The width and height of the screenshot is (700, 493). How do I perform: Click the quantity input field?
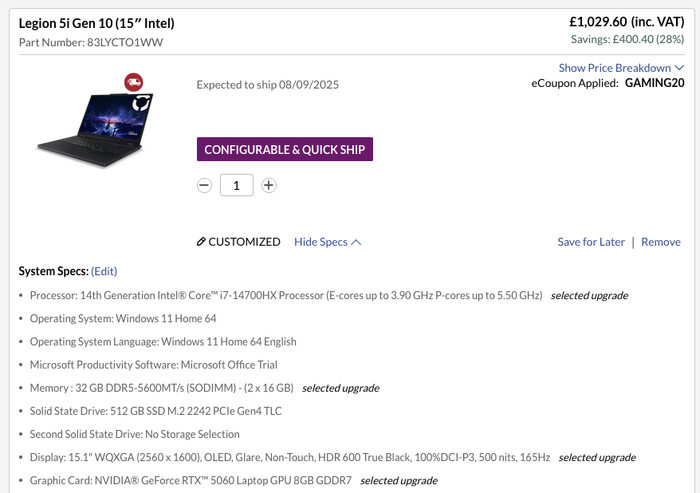click(236, 185)
